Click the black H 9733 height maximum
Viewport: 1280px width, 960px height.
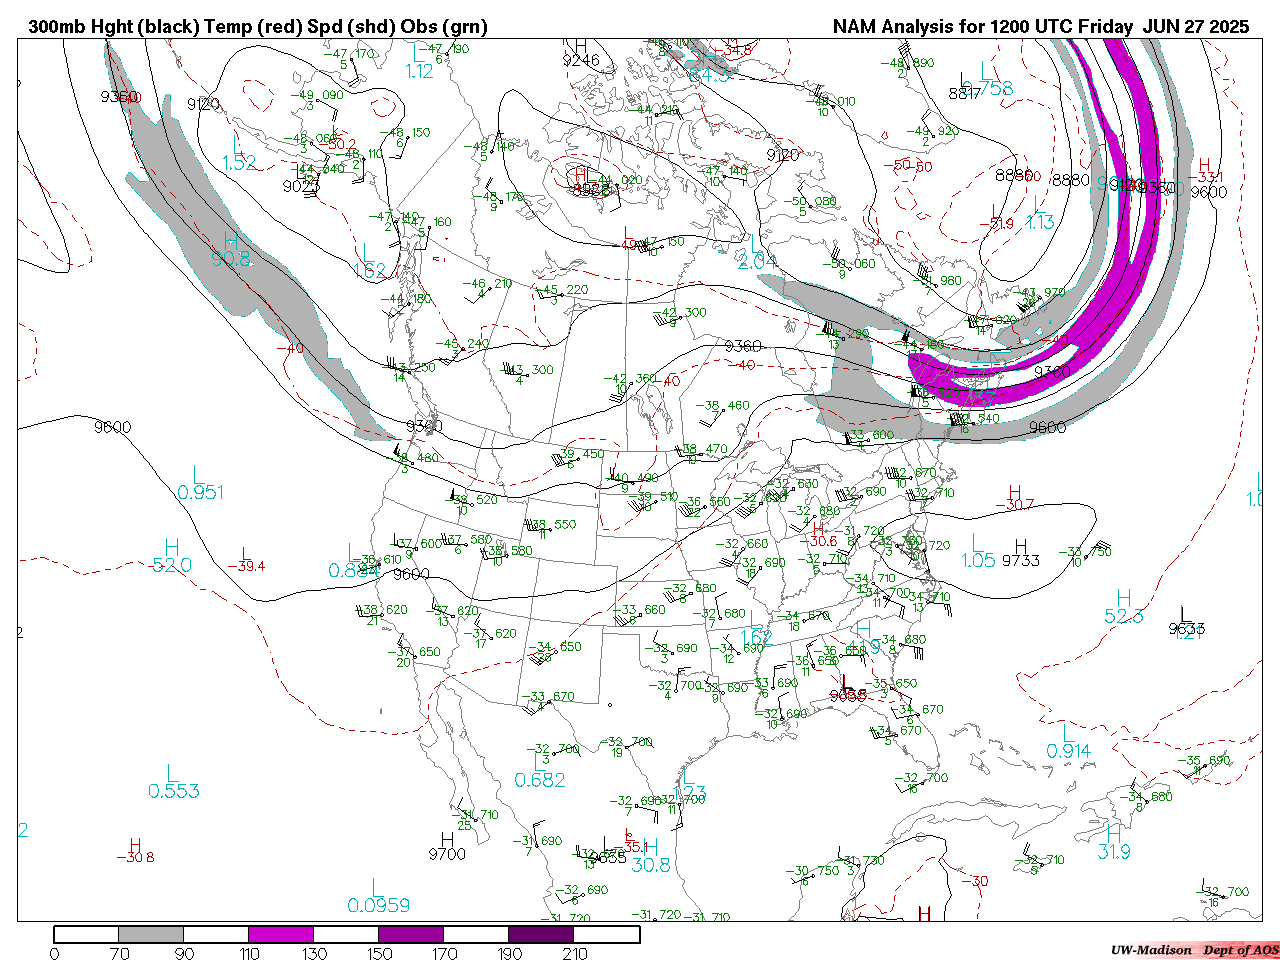[1020, 553]
